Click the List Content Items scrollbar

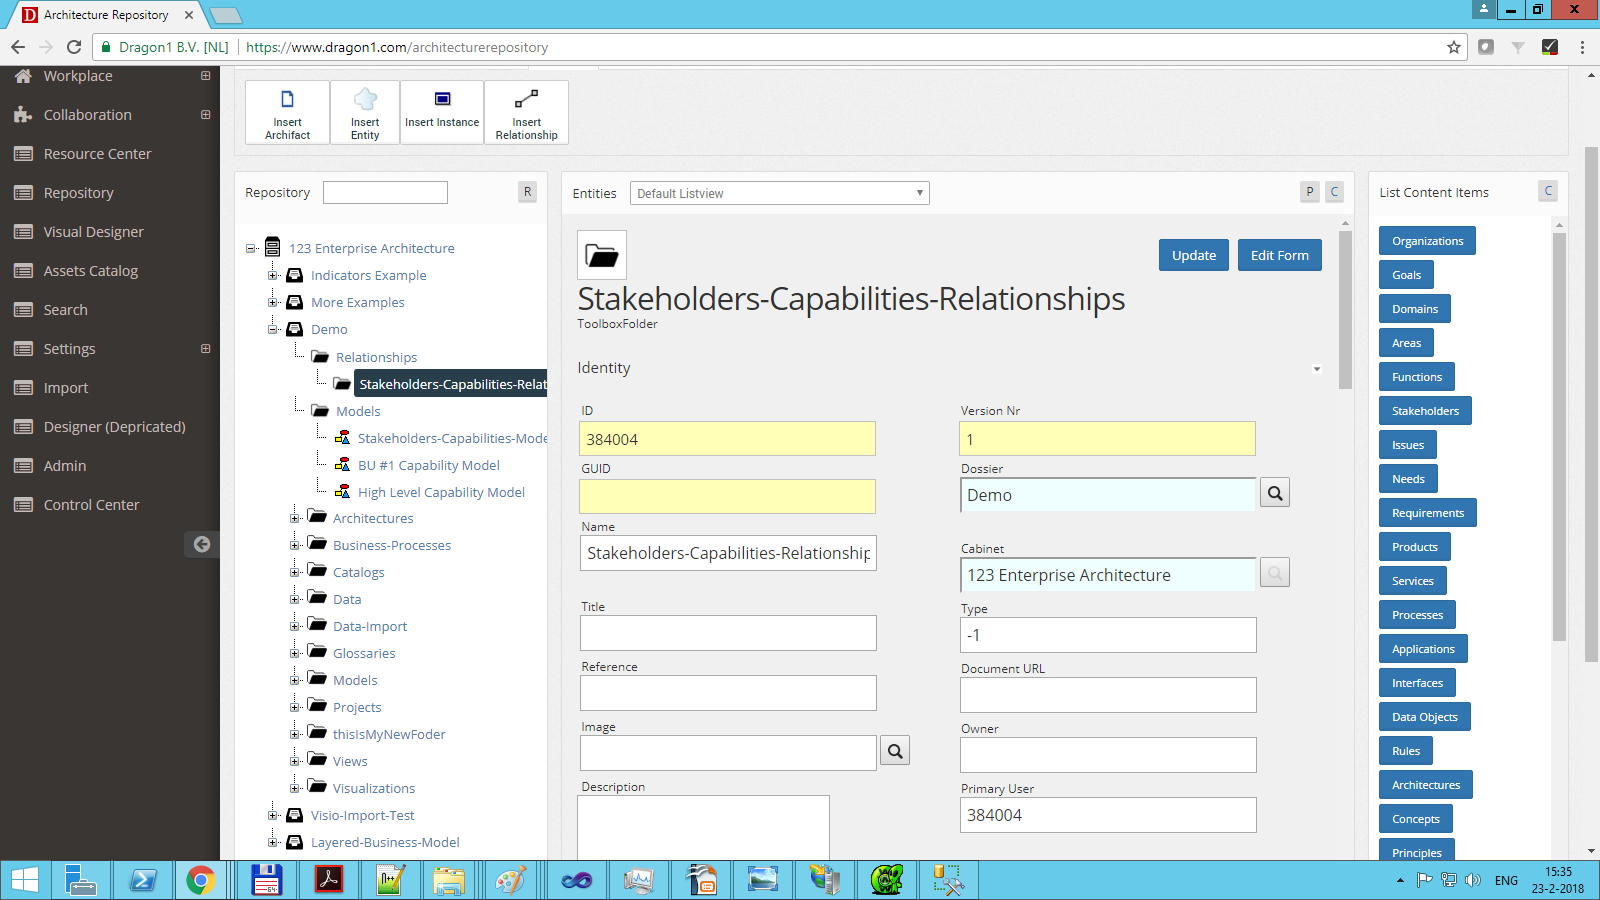[1559, 436]
